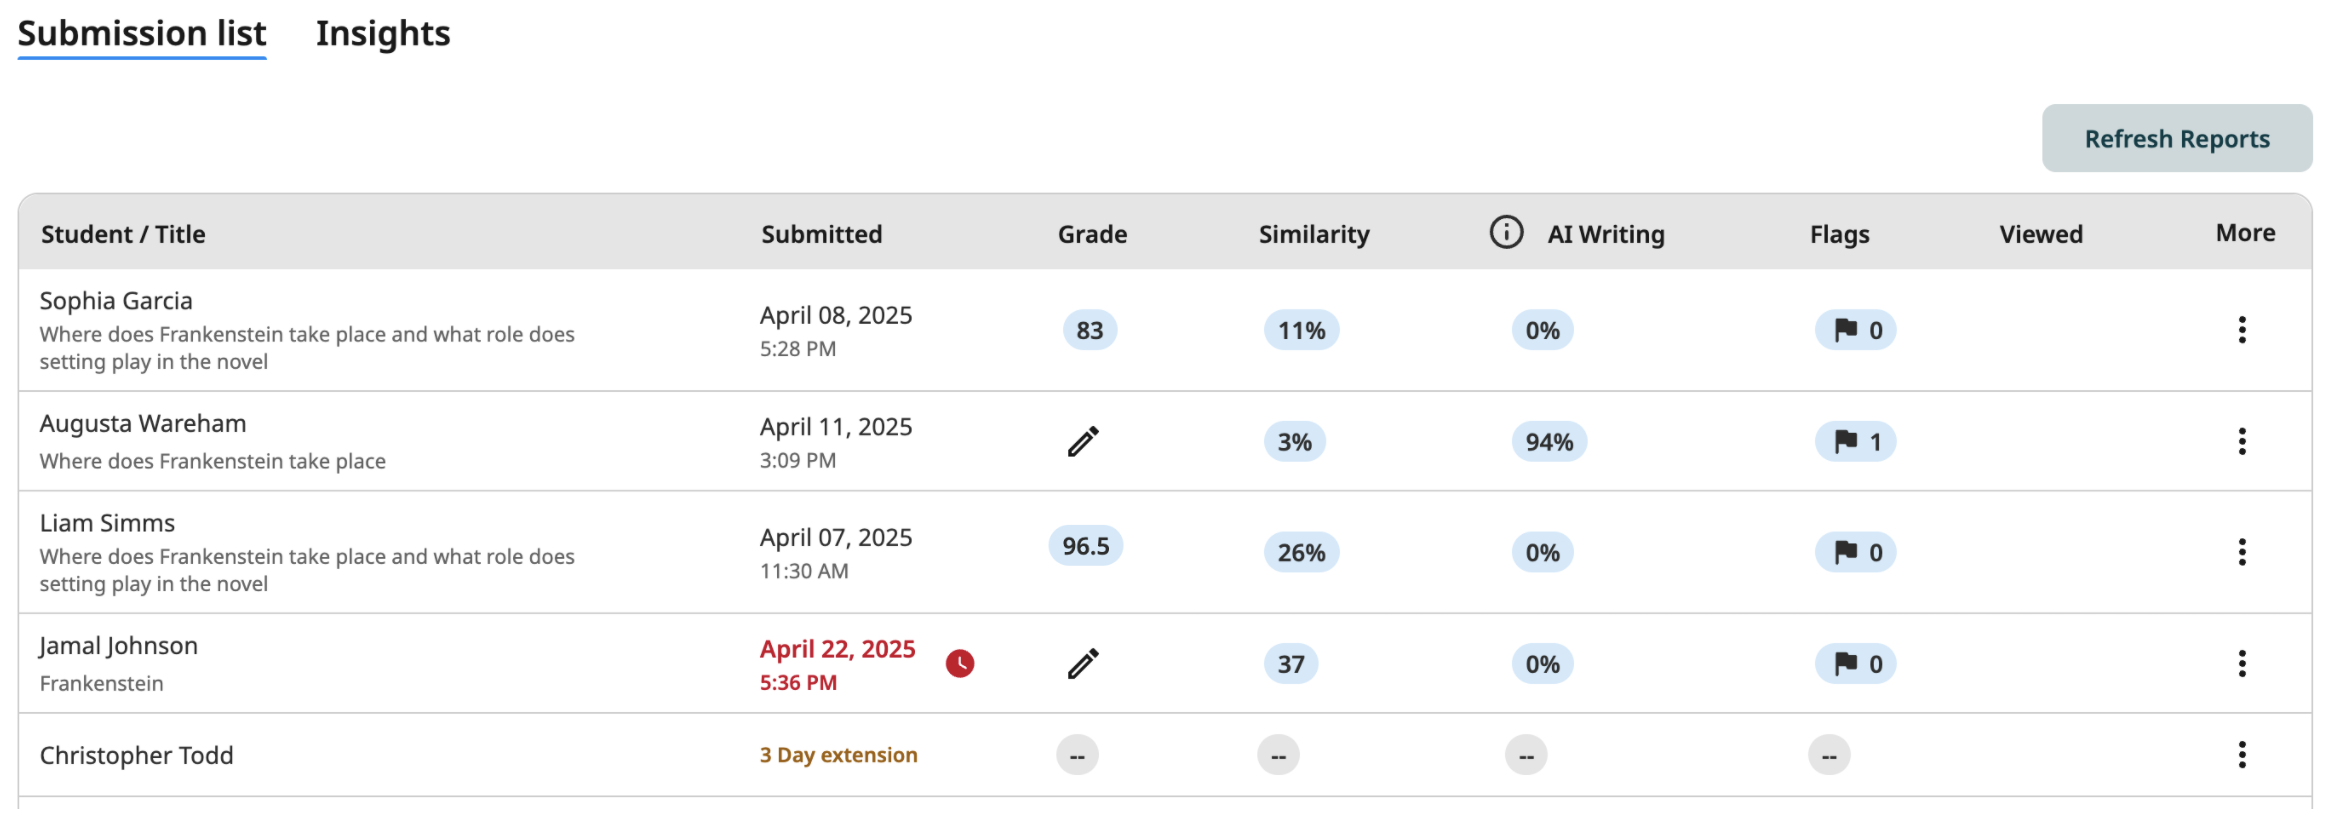Image resolution: width=2342 pixels, height=830 pixels.
Task: Open Jamal Johnson's Frankenstein submission
Action: tap(101, 683)
